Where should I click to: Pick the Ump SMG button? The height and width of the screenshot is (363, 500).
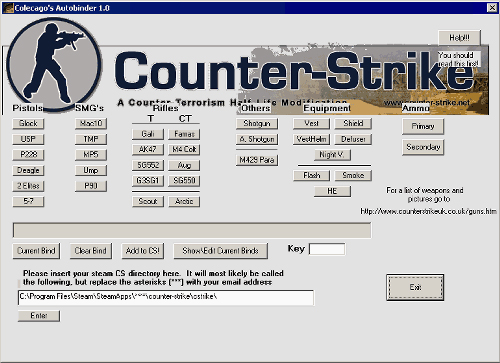91,170
